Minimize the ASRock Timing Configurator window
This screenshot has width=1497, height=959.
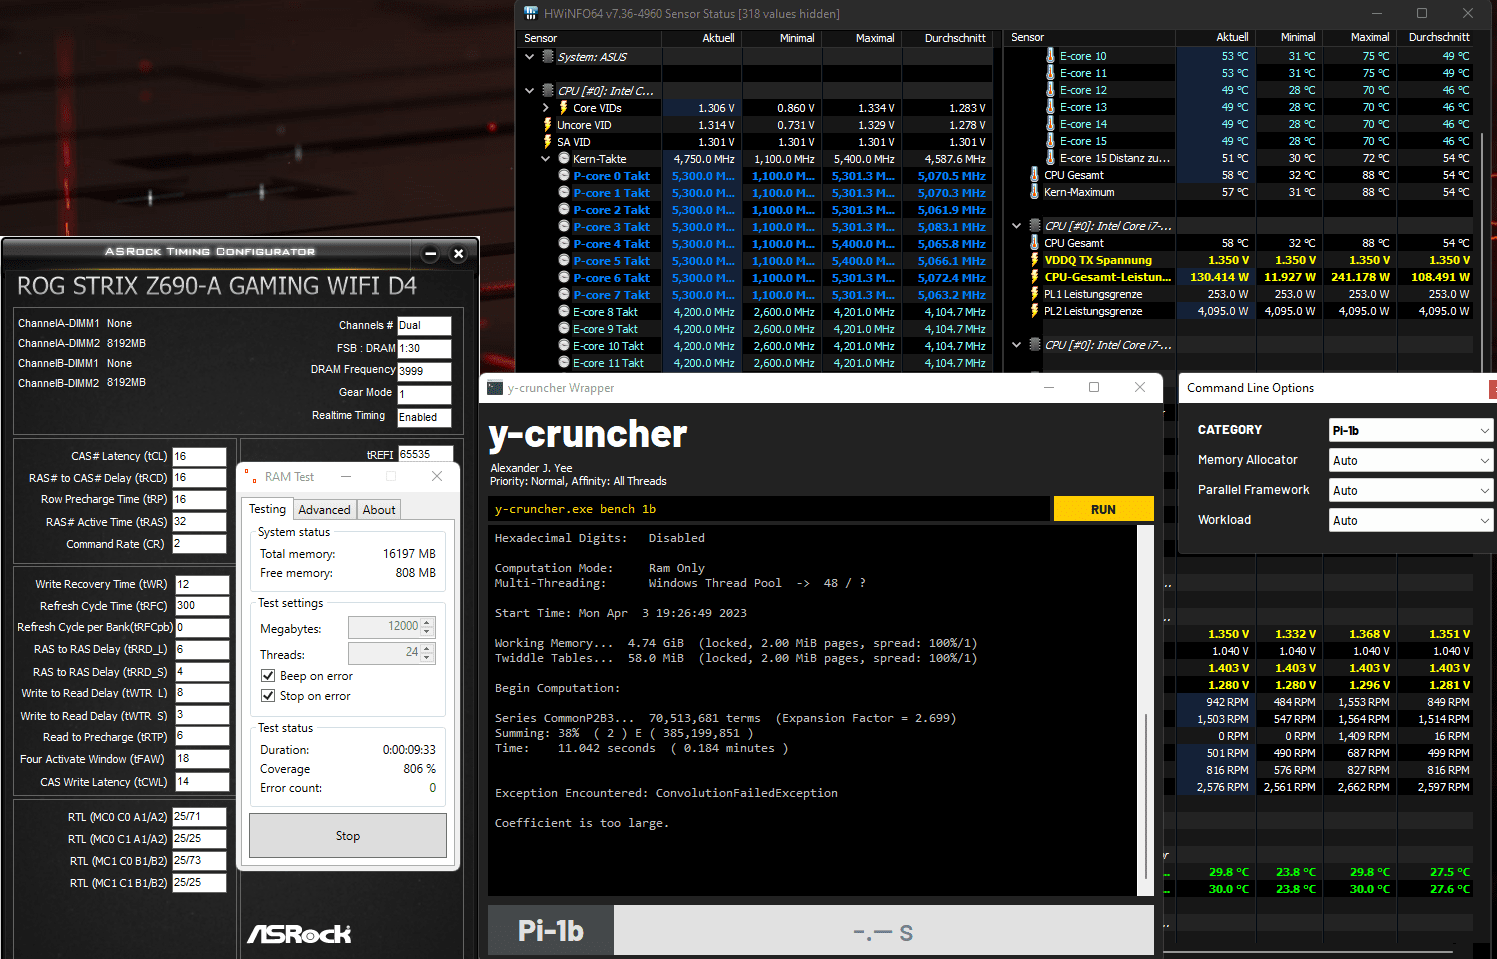pos(431,254)
